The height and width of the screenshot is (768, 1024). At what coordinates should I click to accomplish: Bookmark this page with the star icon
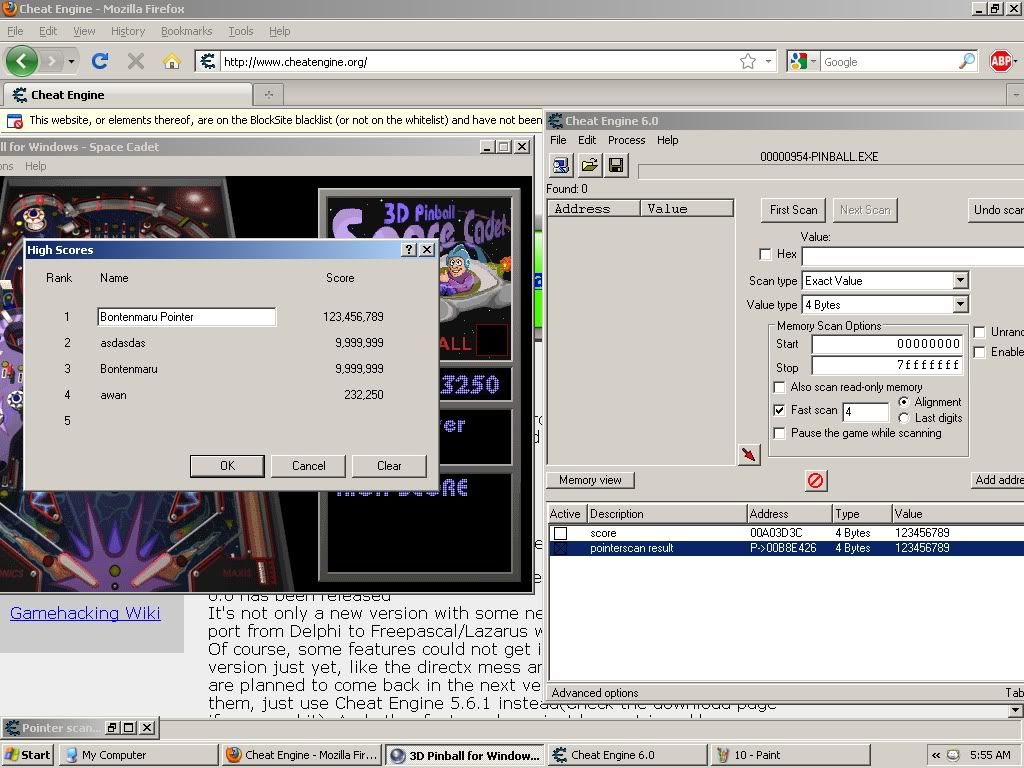tap(748, 61)
